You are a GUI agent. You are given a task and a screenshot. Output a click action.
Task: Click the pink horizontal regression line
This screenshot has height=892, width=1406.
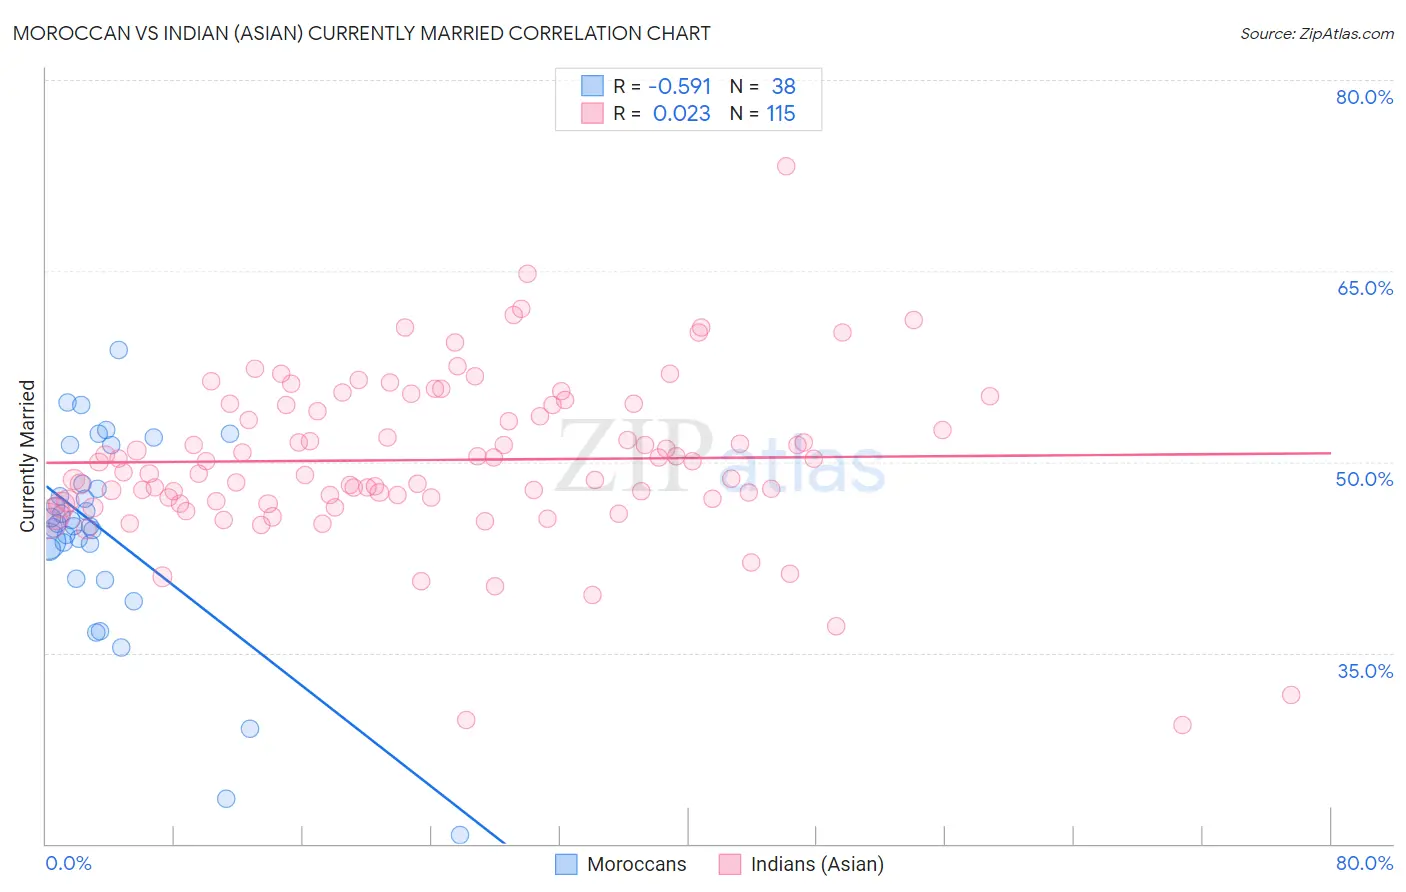[688, 457]
